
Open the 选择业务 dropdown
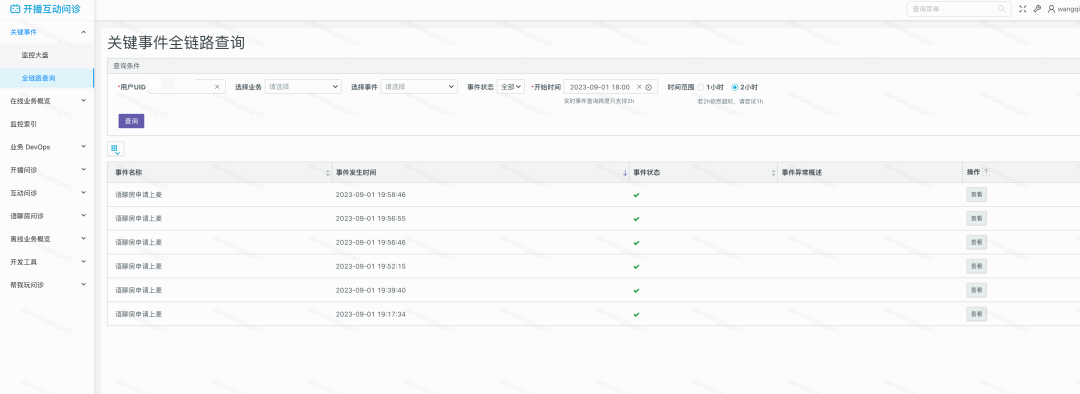303,87
